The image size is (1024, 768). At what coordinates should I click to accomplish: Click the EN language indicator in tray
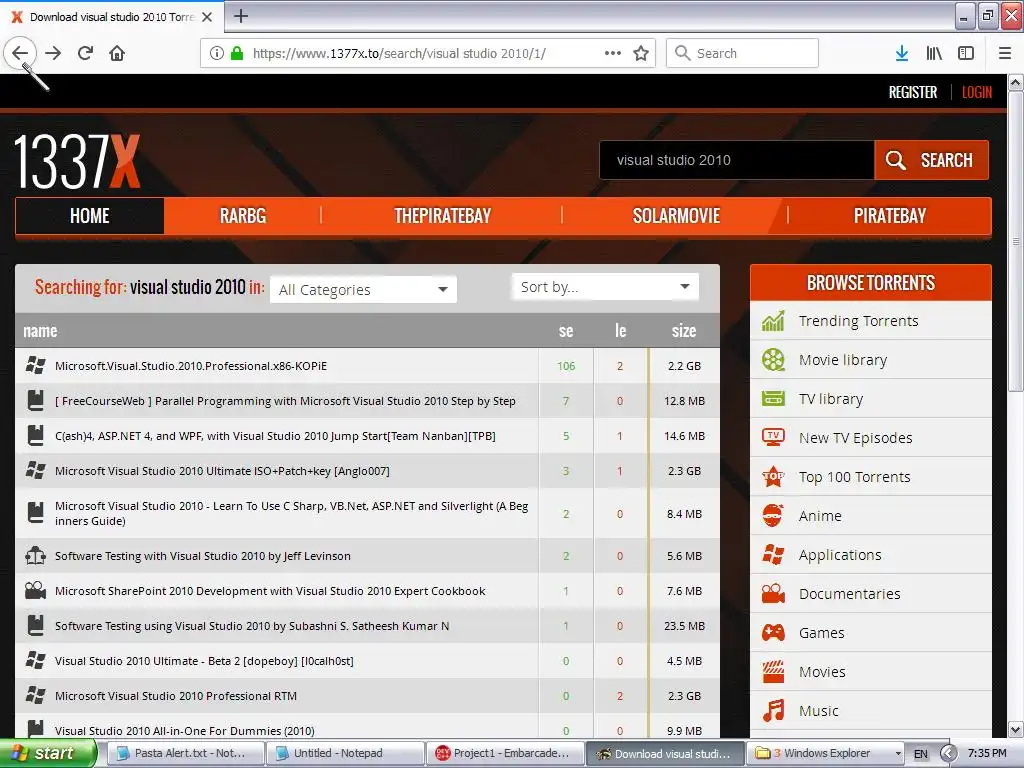tap(920, 754)
